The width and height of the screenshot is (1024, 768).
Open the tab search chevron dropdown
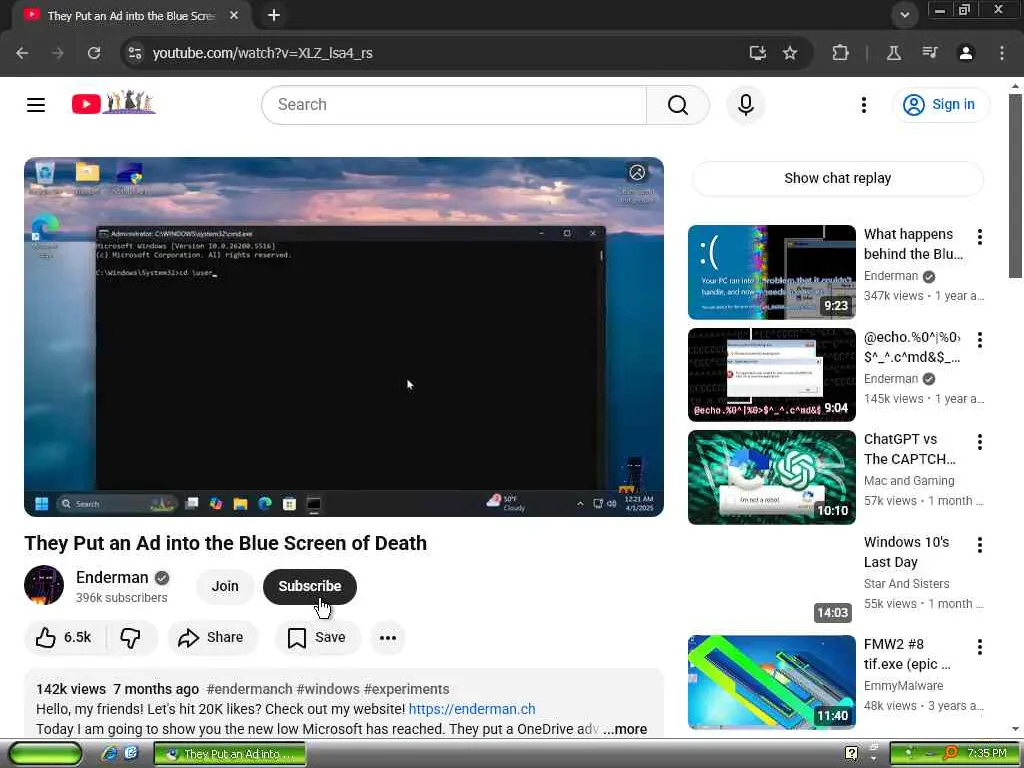904,15
